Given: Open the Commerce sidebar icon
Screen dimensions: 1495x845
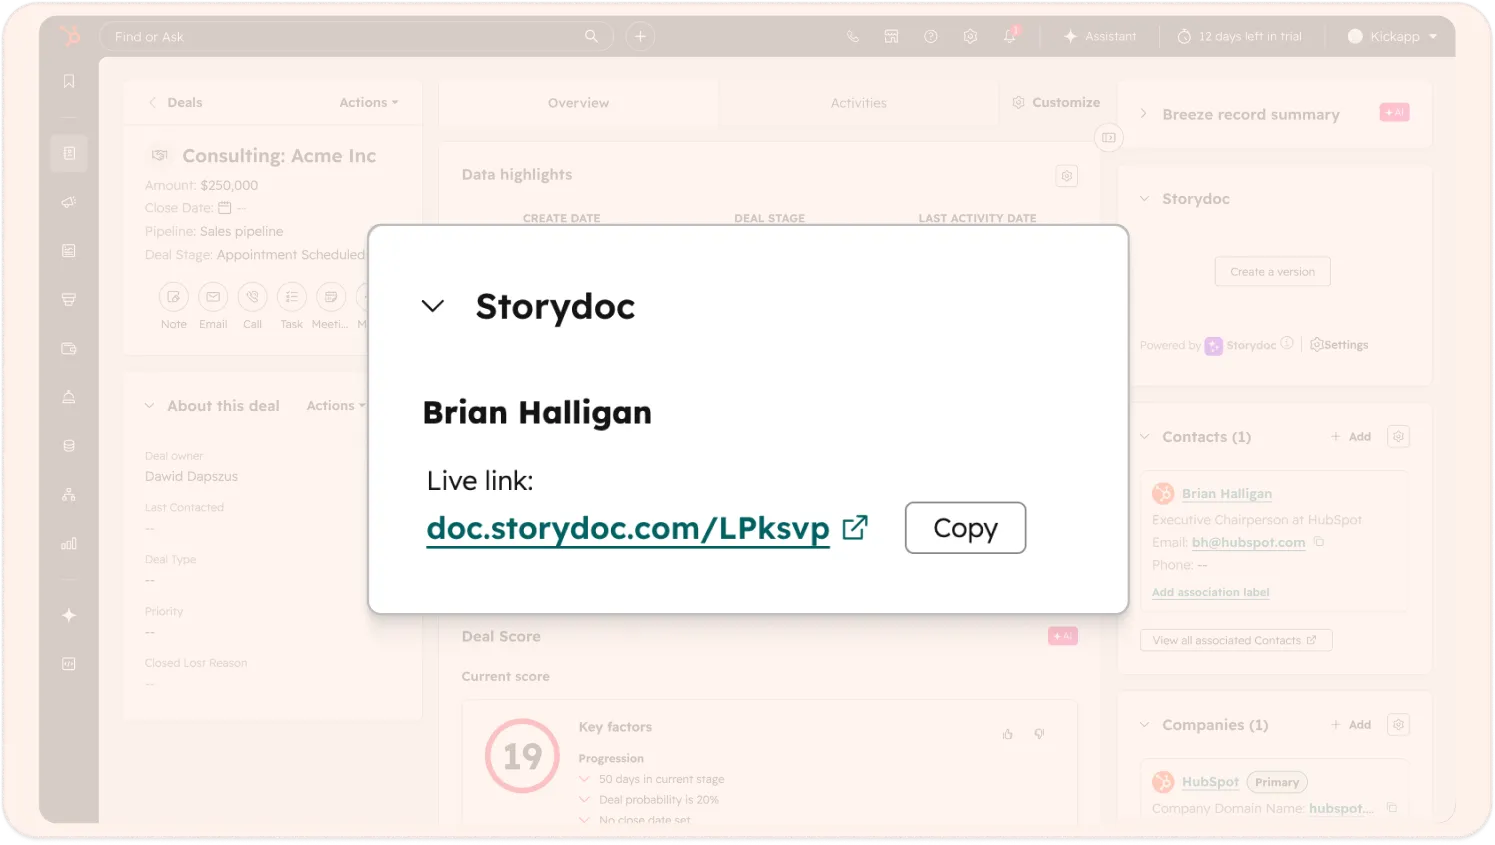Looking at the screenshot, I should click(x=69, y=349).
